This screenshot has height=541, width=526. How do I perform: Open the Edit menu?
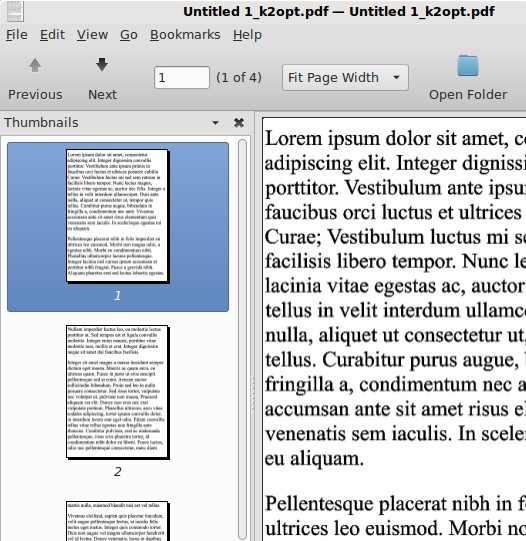(x=52, y=35)
